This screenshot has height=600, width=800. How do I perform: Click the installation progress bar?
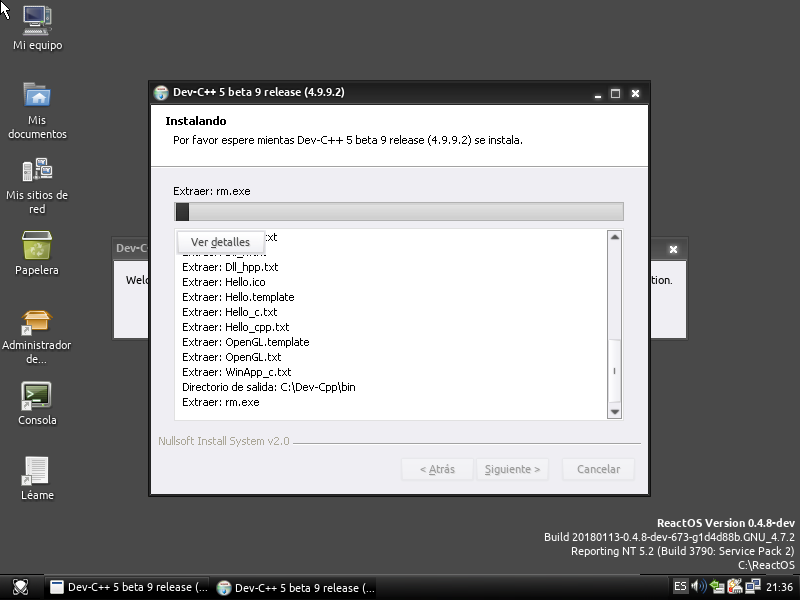tap(399, 212)
